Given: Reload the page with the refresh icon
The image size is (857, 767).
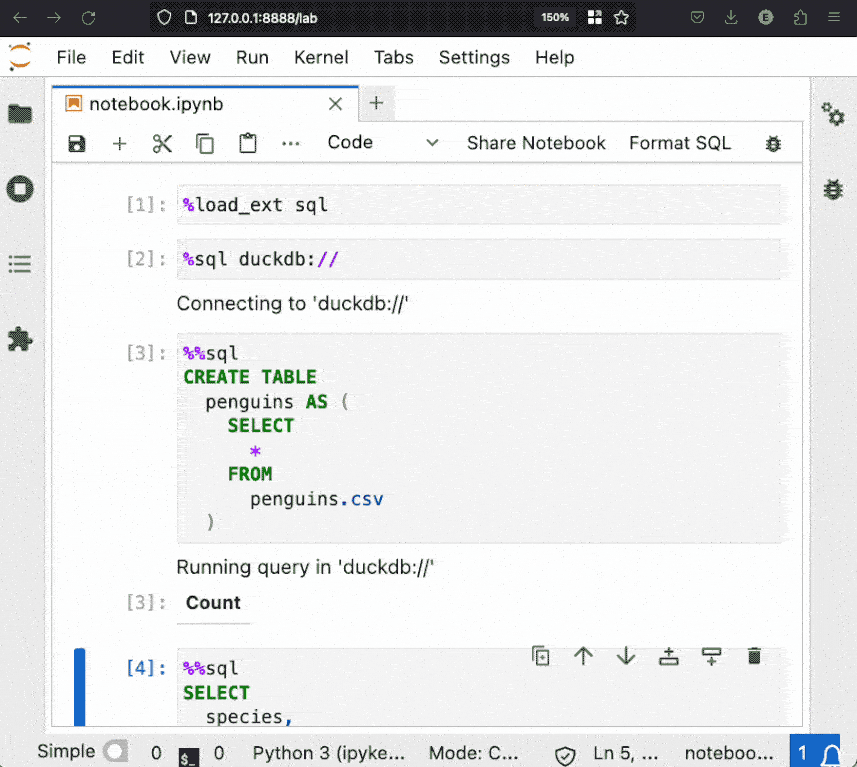Looking at the screenshot, I should pos(89,18).
